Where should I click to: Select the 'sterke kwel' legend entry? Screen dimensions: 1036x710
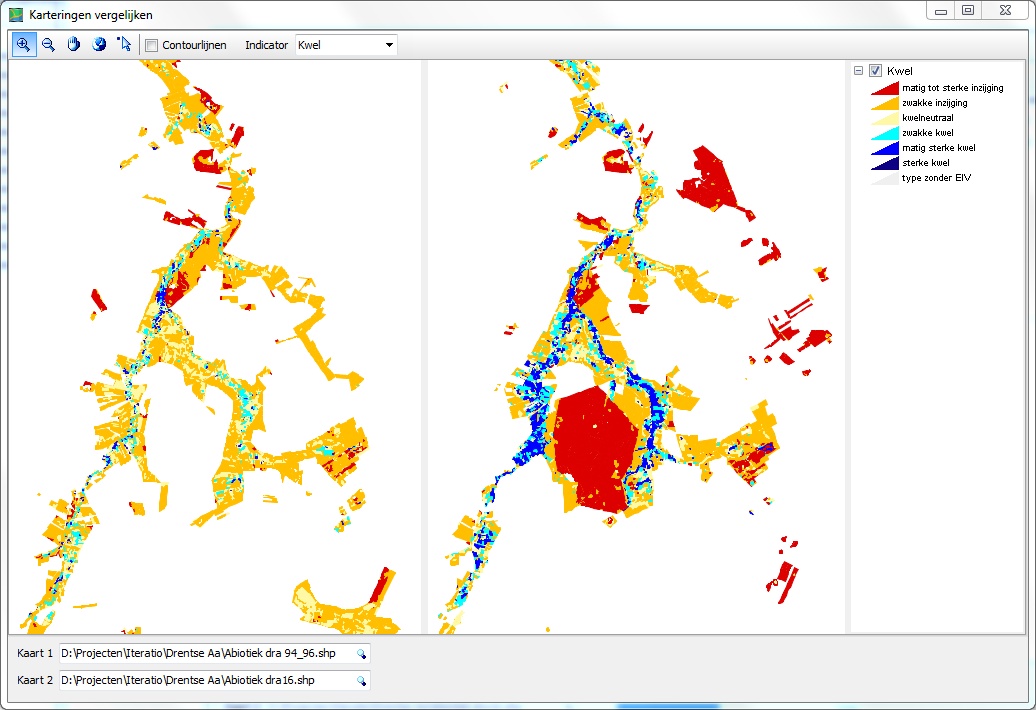pyautogui.click(x=925, y=163)
